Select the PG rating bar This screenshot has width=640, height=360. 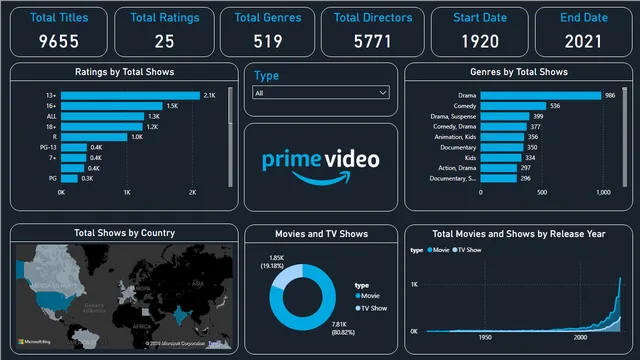pos(69,178)
